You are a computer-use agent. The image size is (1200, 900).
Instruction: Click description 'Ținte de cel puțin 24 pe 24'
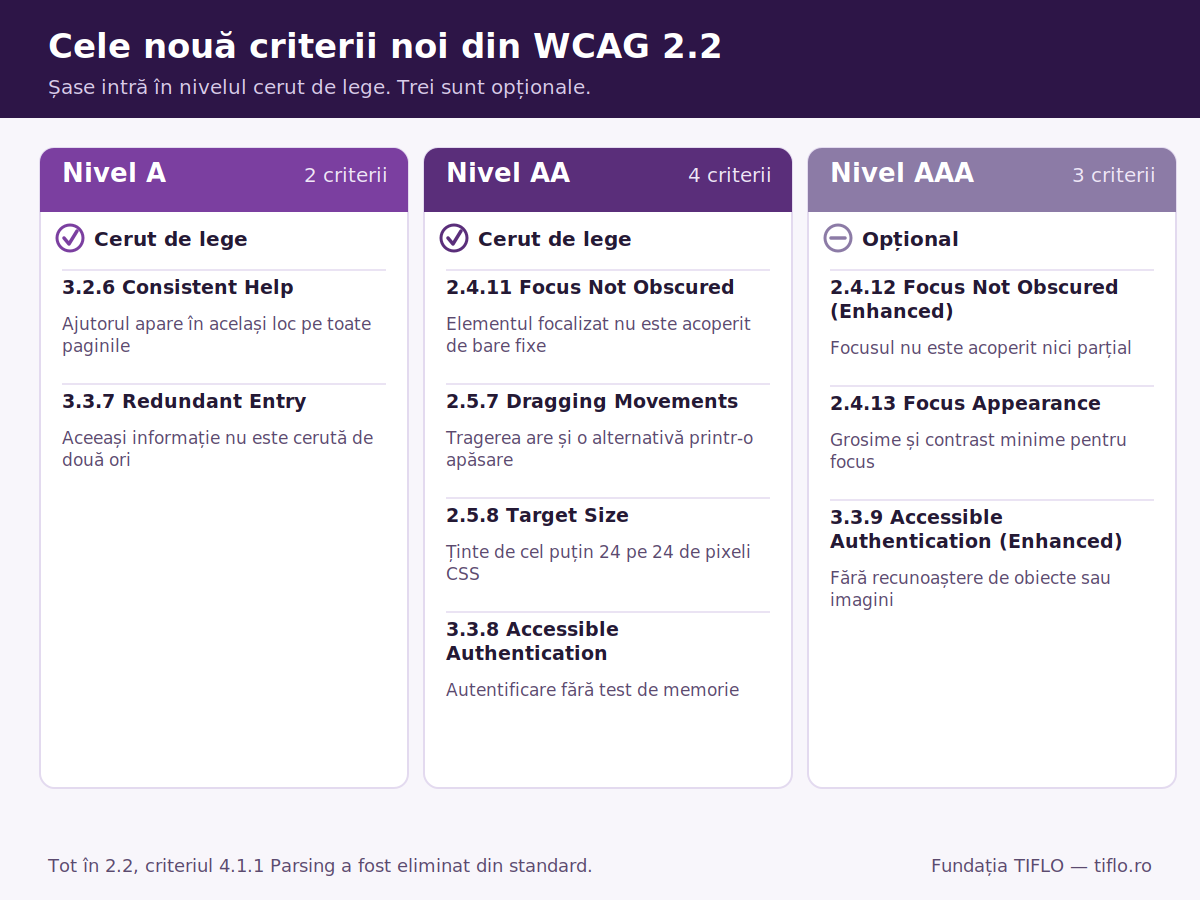[598, 563]
